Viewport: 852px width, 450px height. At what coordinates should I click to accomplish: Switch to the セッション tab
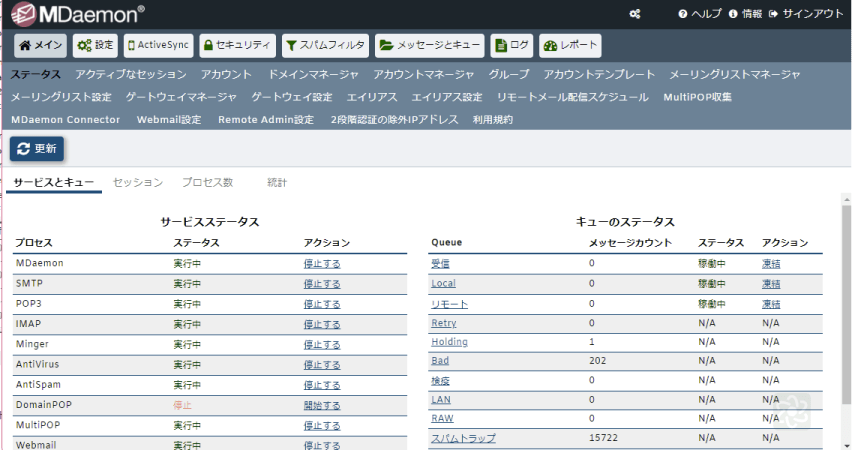tap(137, 183)
